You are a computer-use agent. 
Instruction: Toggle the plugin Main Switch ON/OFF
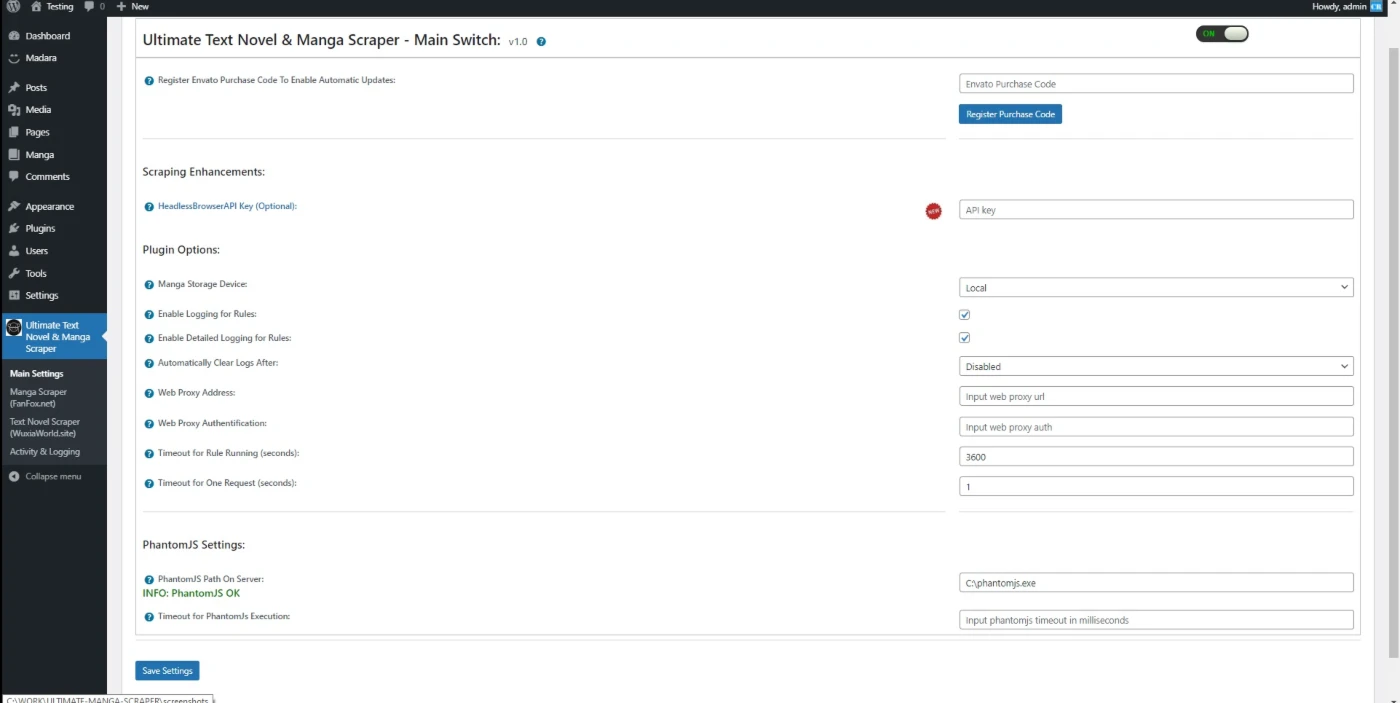click(1222, 34)
